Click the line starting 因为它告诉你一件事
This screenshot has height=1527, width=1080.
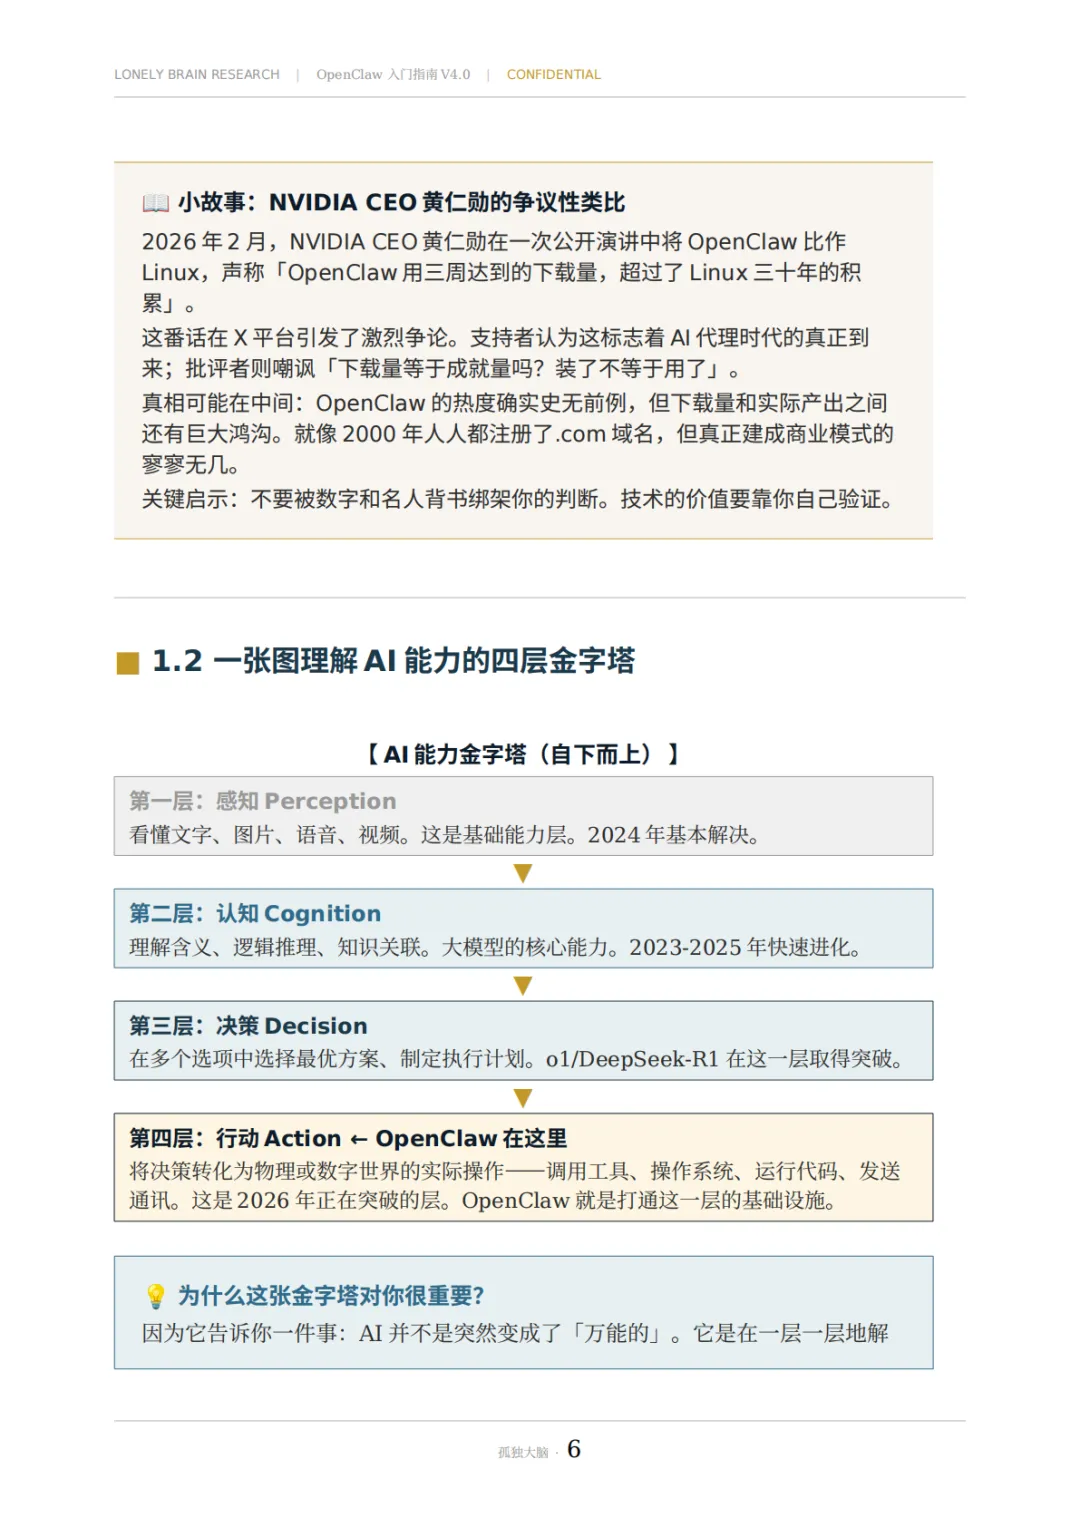(515, 1334)
